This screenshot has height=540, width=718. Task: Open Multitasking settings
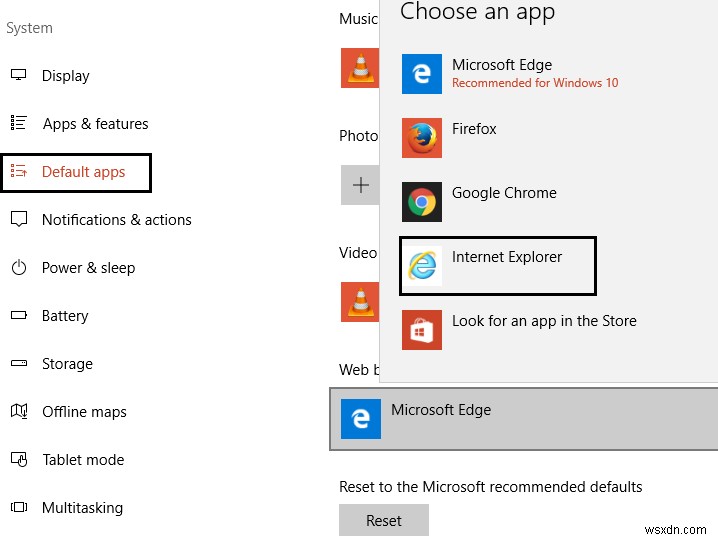coord(82,508)
